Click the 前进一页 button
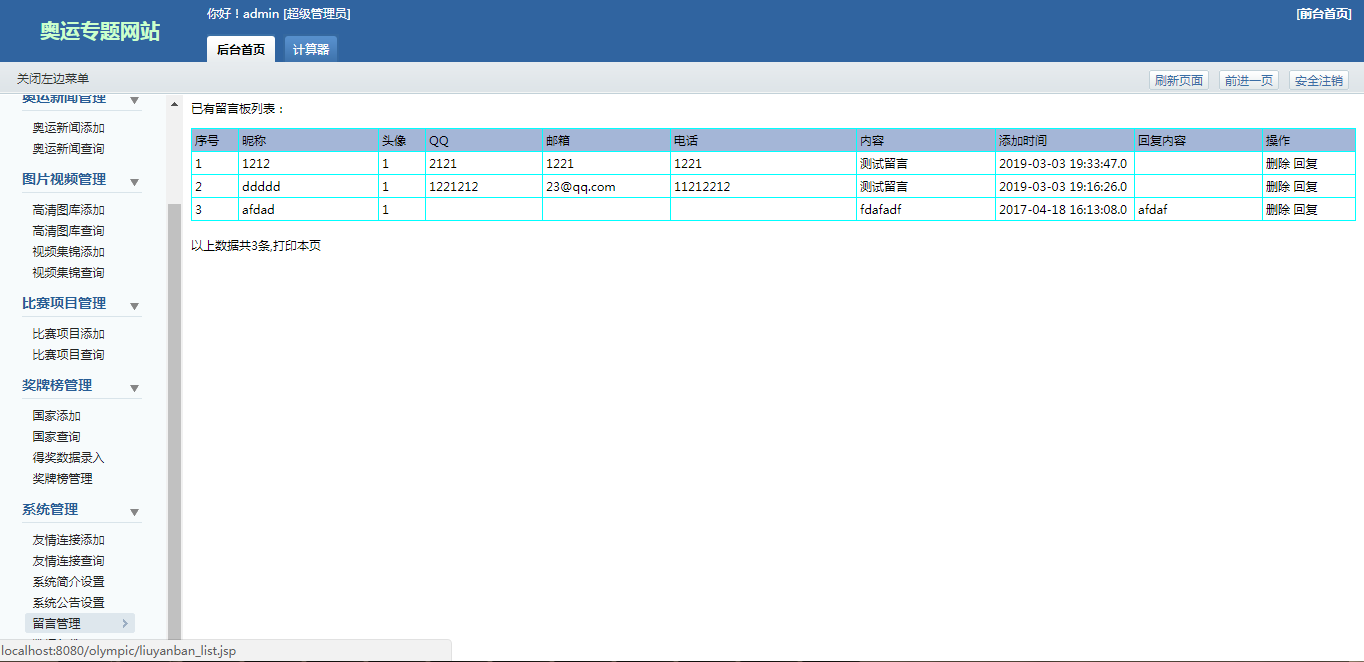Viewport: 1364px width, 662px height. 1249,81
